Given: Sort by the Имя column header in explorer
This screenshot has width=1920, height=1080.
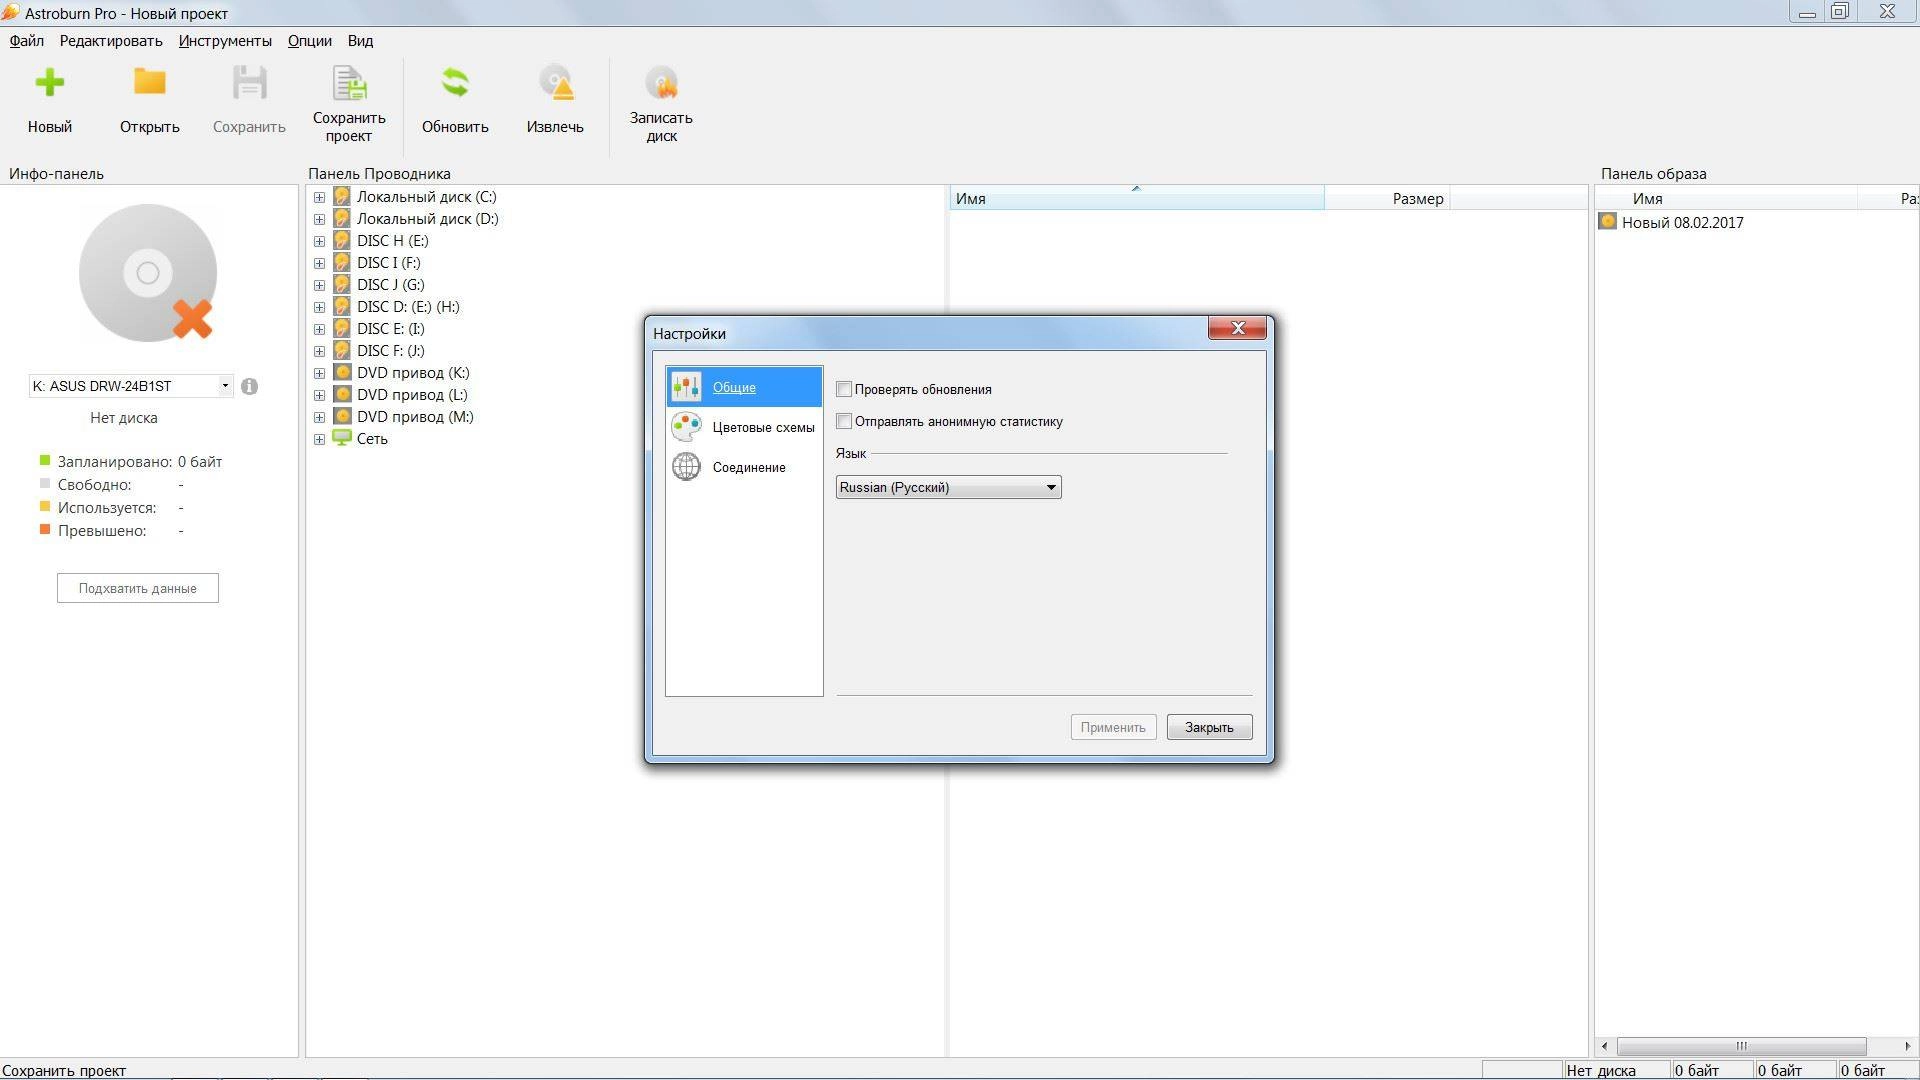Looking at the screenshot, I should click(1136, 198).
